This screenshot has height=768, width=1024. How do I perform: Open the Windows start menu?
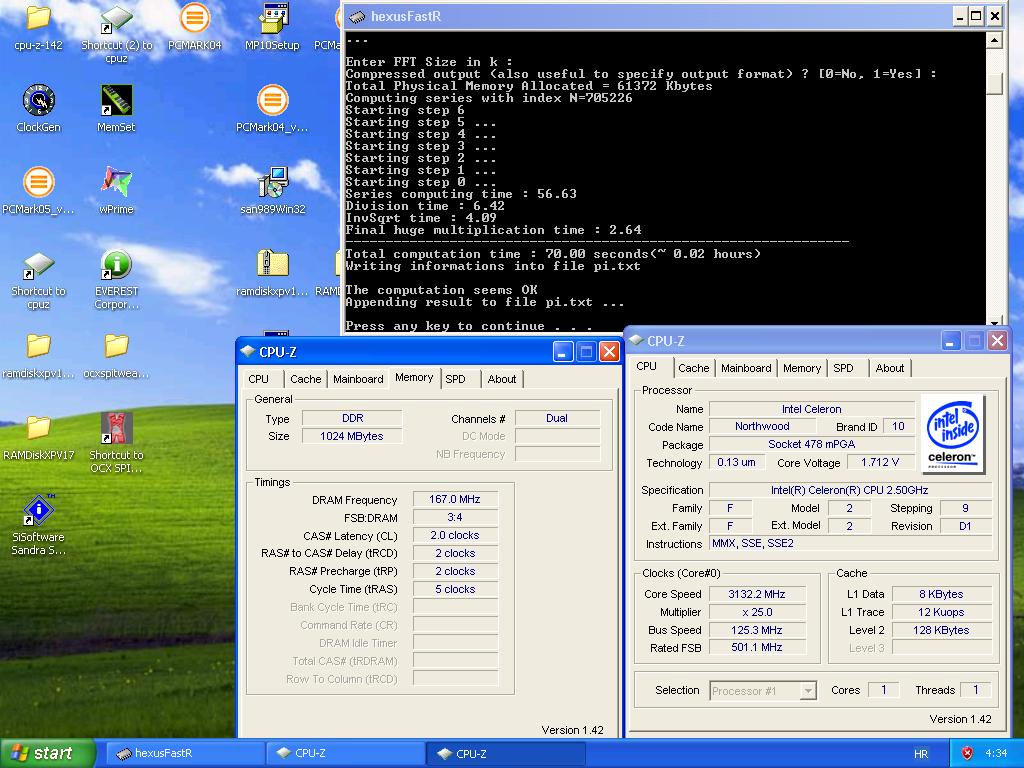click(x=47, y=753)
